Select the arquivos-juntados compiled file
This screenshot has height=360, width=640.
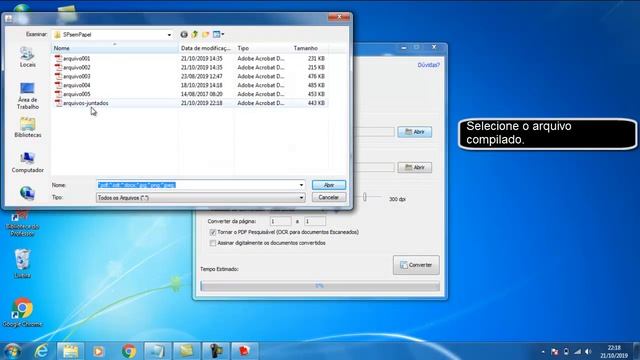(81, 103)
